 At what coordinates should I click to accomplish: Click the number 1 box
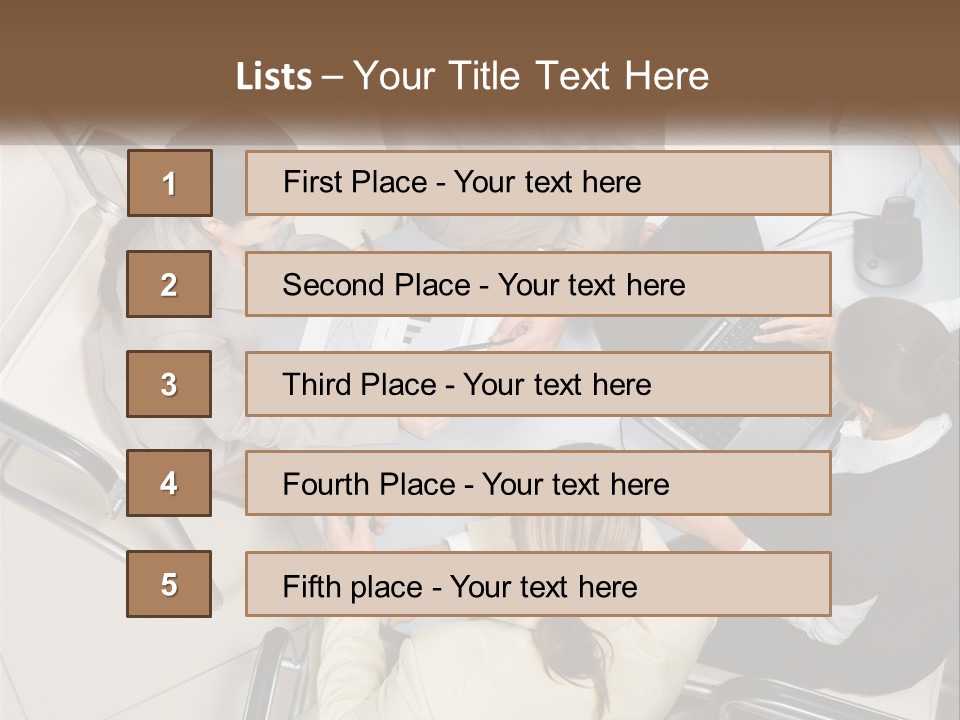[x=170, y=183]
